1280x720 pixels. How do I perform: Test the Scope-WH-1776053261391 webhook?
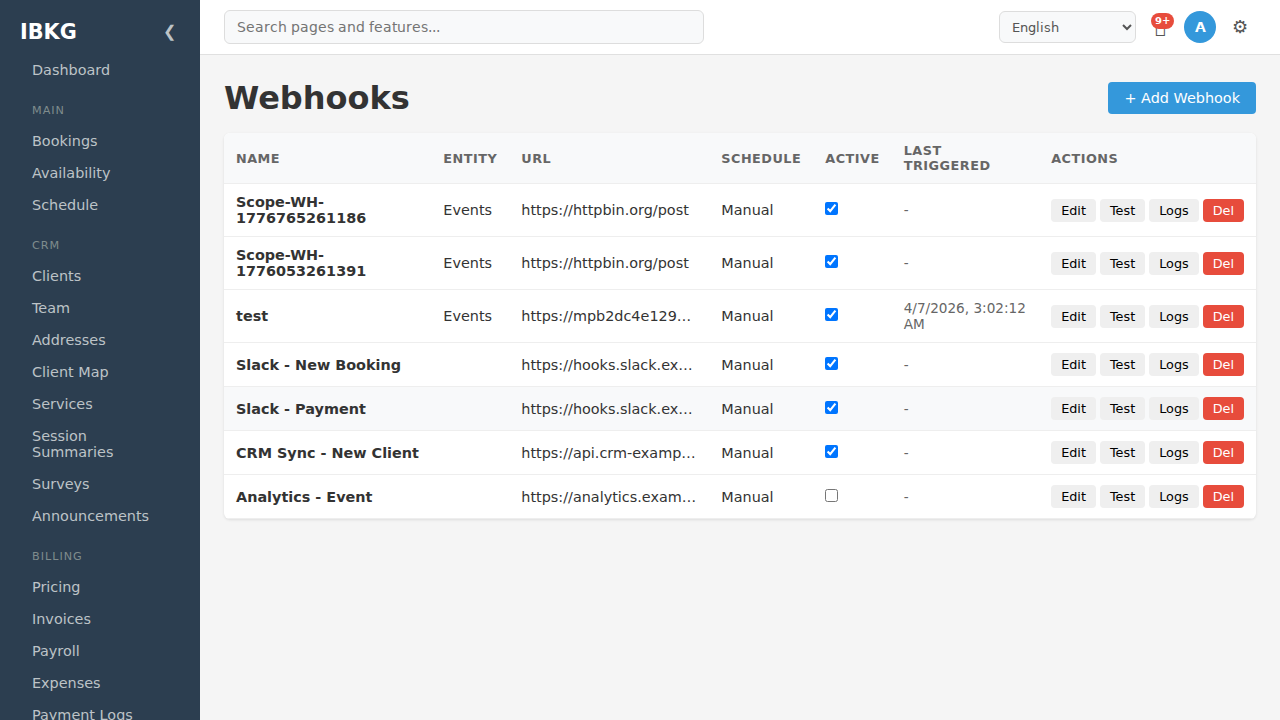coord(1122,263)
